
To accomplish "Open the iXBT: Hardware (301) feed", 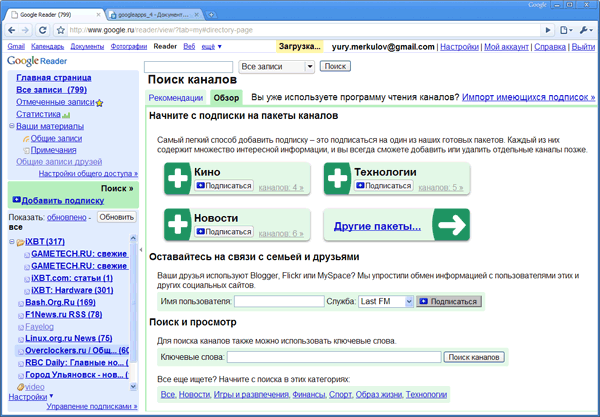I will (72, 290).
